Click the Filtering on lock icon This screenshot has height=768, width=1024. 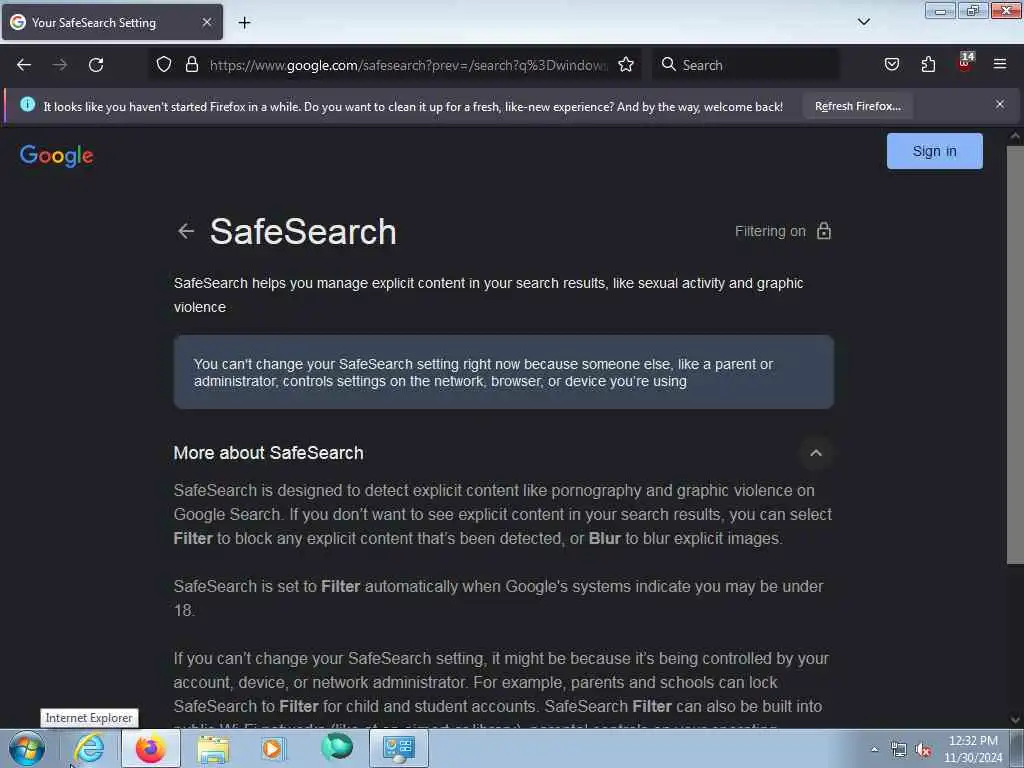coord(824,231)
